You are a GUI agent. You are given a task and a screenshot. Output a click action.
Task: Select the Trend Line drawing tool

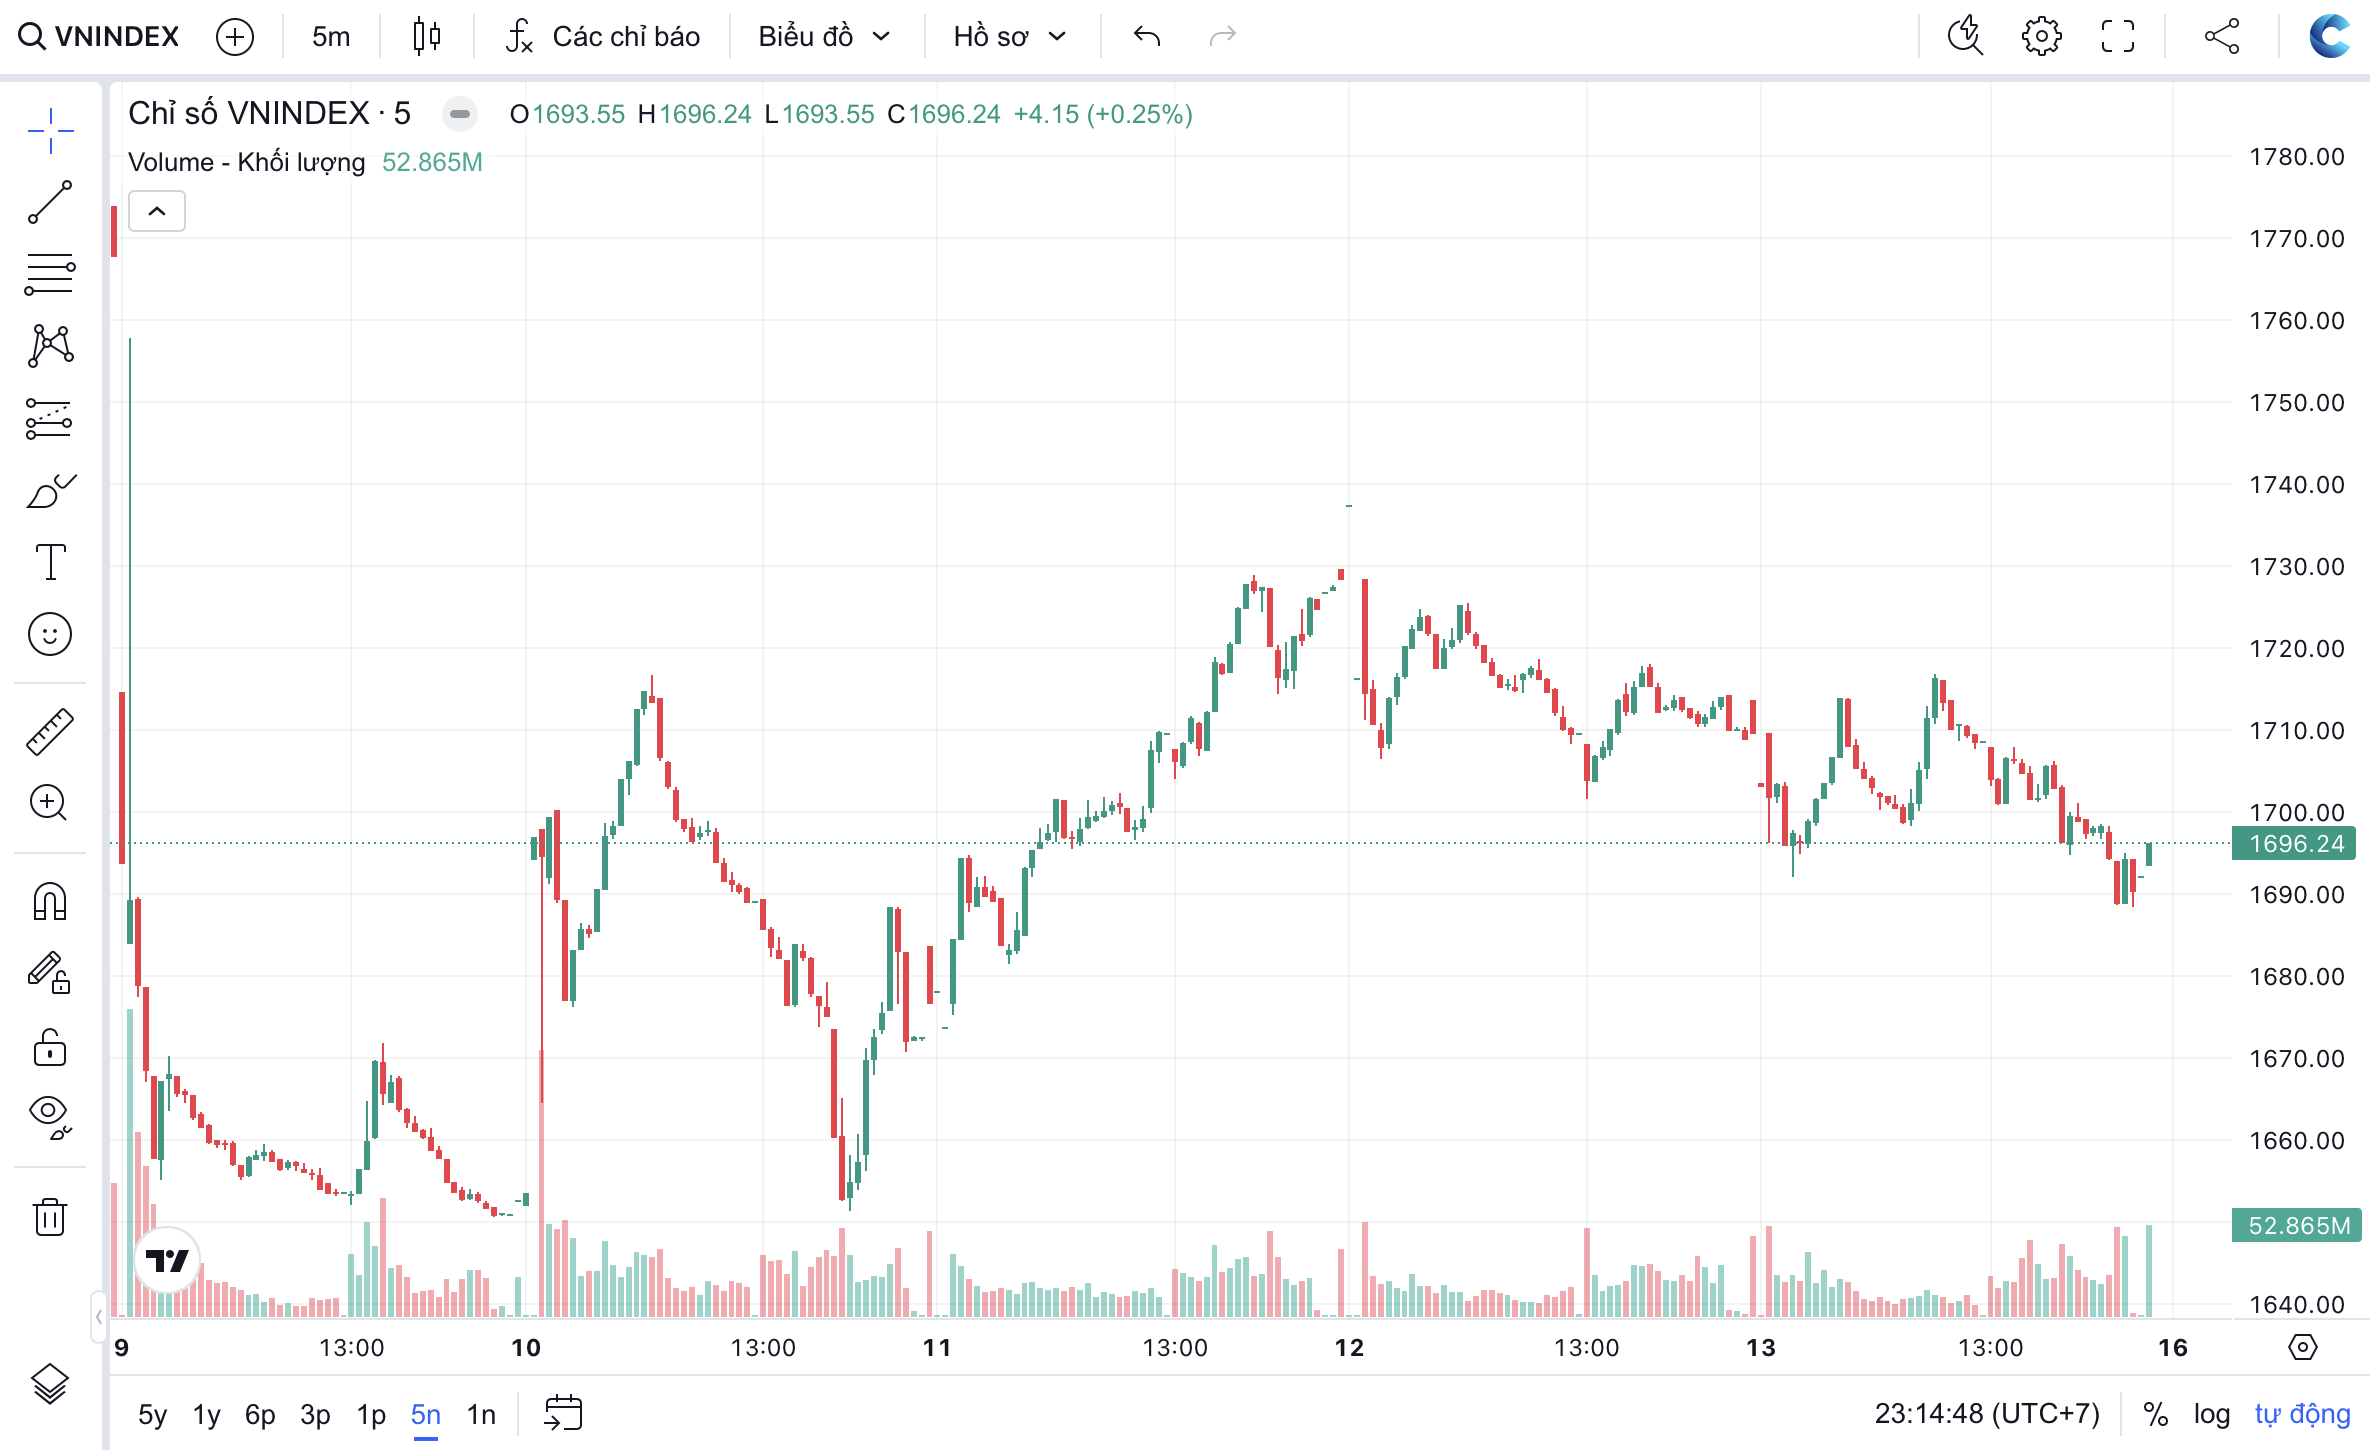coord(50,203)
